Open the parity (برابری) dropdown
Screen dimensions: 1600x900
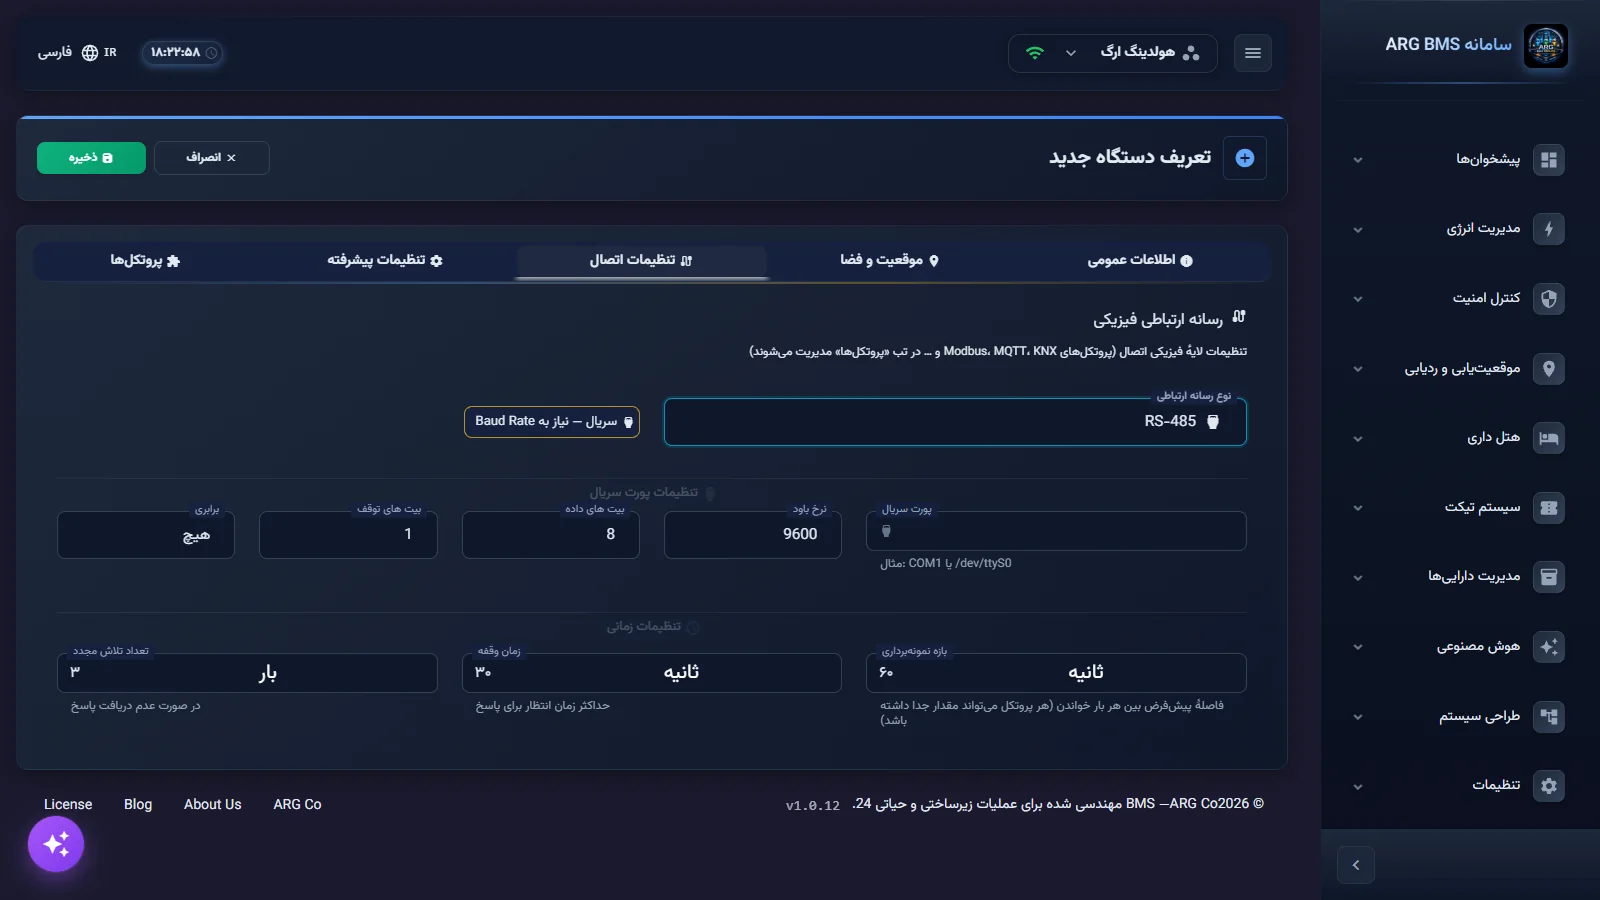click(x=146, y=535)
